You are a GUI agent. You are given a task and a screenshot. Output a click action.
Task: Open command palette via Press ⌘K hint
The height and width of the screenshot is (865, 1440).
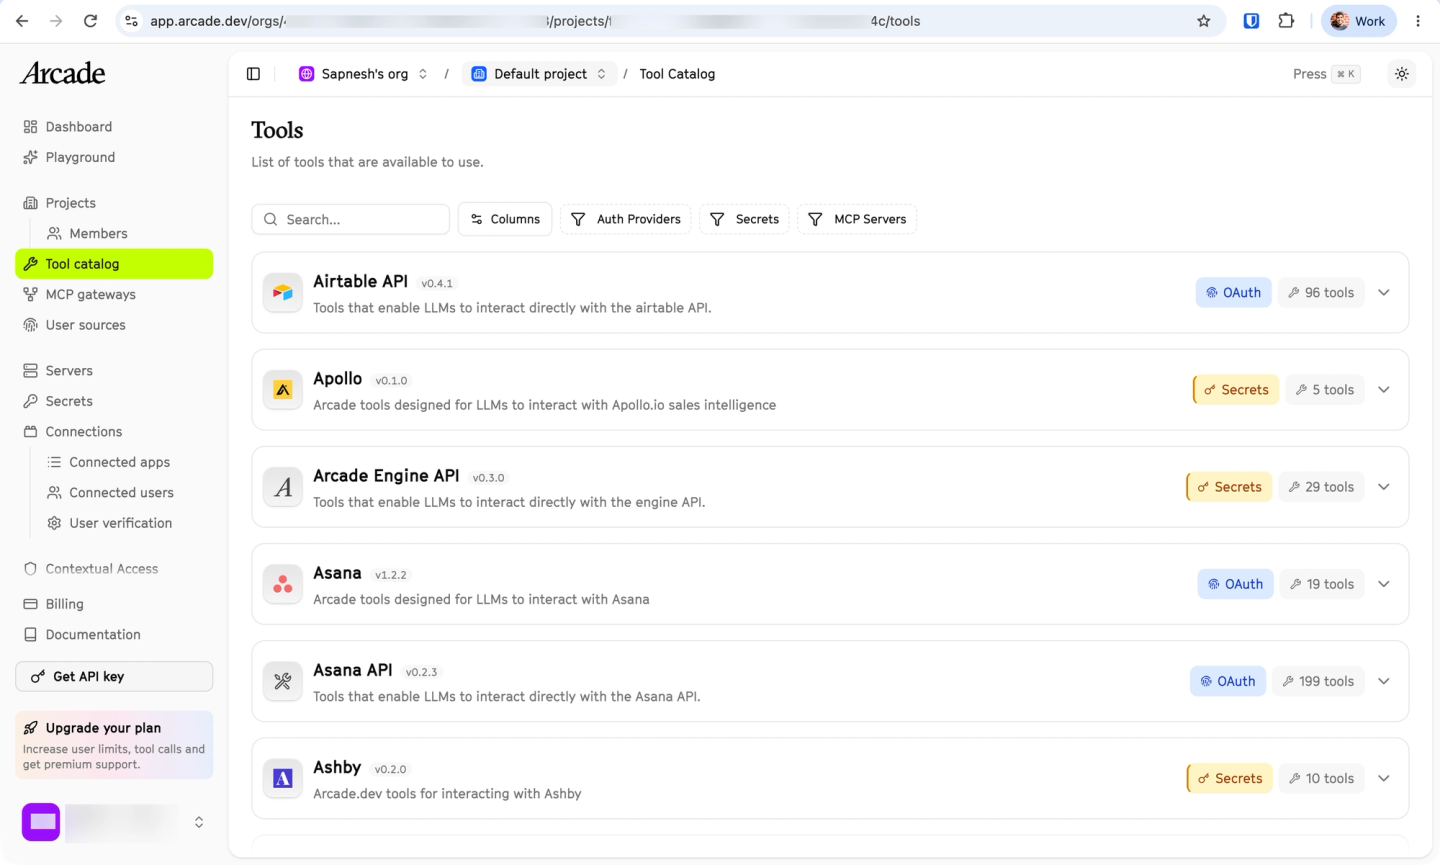(x=1326, y=74)
